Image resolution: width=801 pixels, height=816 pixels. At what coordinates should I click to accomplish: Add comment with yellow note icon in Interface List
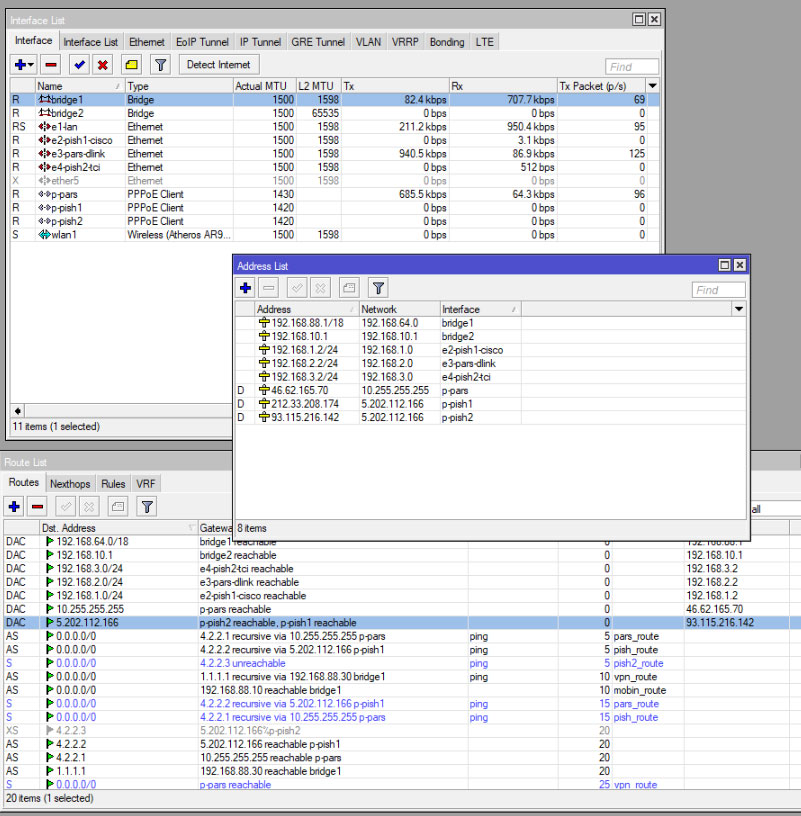tap(132, 65)
